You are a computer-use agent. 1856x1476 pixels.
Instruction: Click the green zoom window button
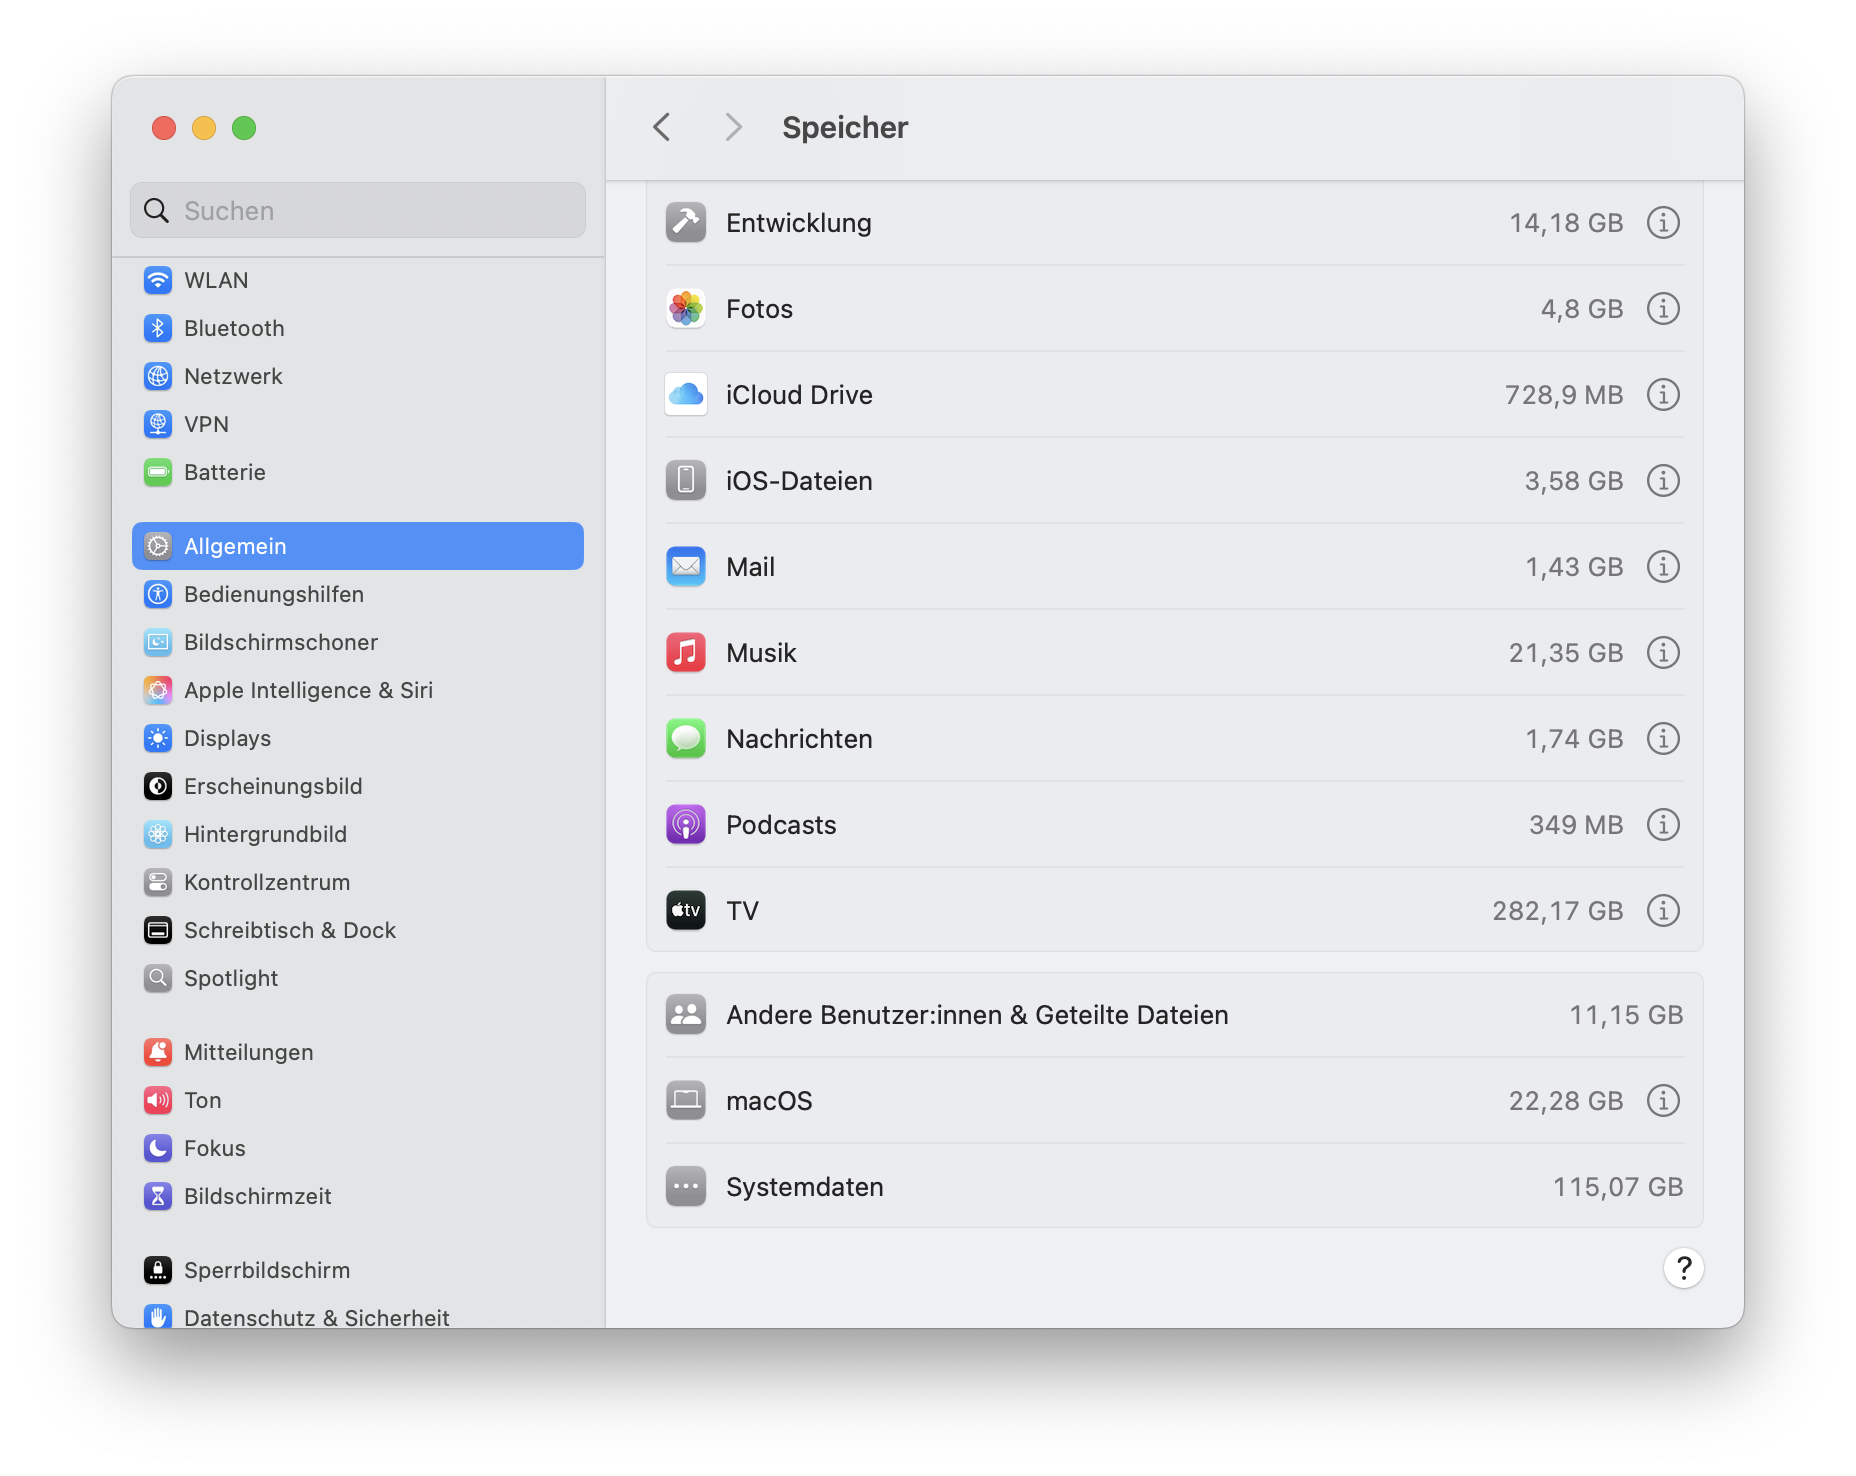point(244,128)
